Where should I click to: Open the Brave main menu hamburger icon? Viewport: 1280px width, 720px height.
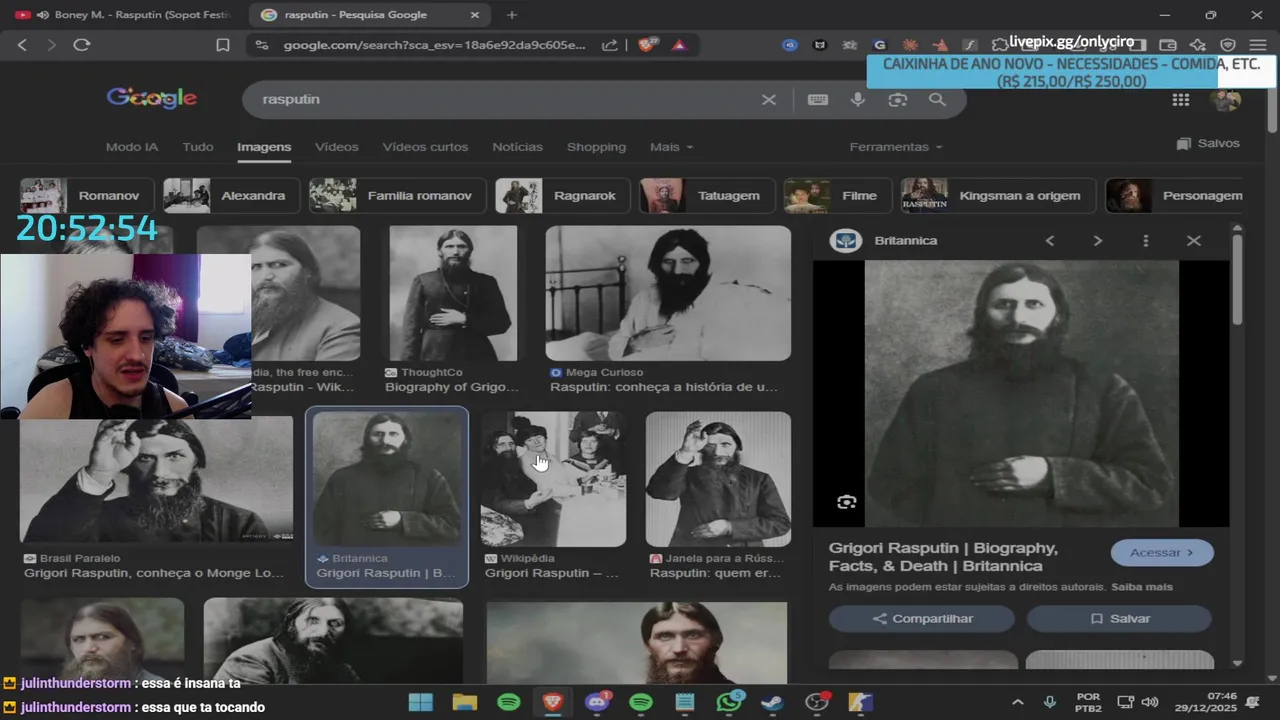coord(1258,45)
